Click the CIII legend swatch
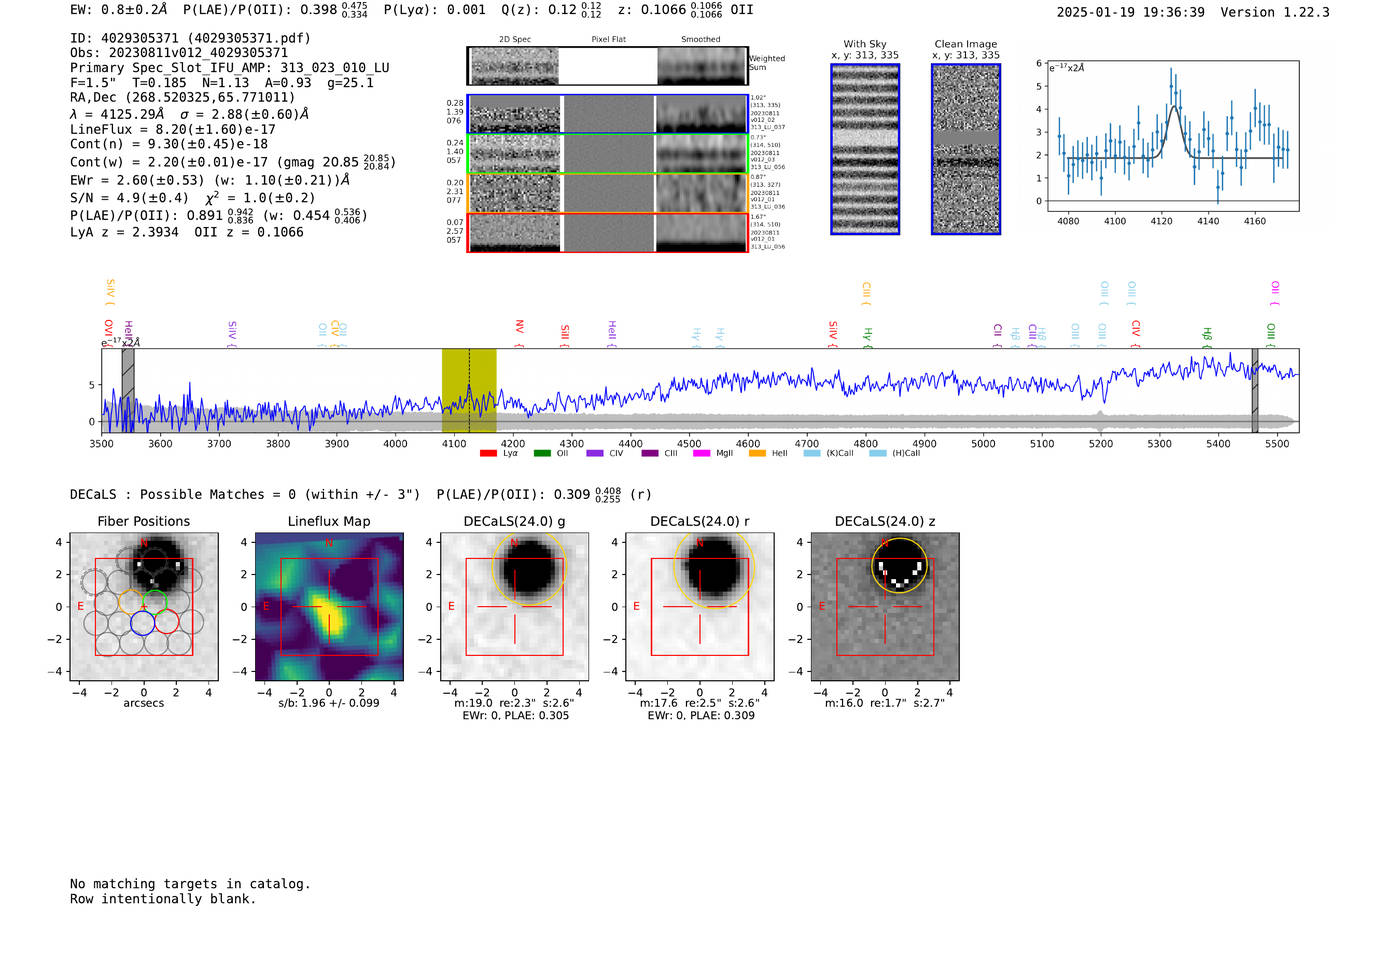This screenshot has width=1400, height=953. point(650,454)
